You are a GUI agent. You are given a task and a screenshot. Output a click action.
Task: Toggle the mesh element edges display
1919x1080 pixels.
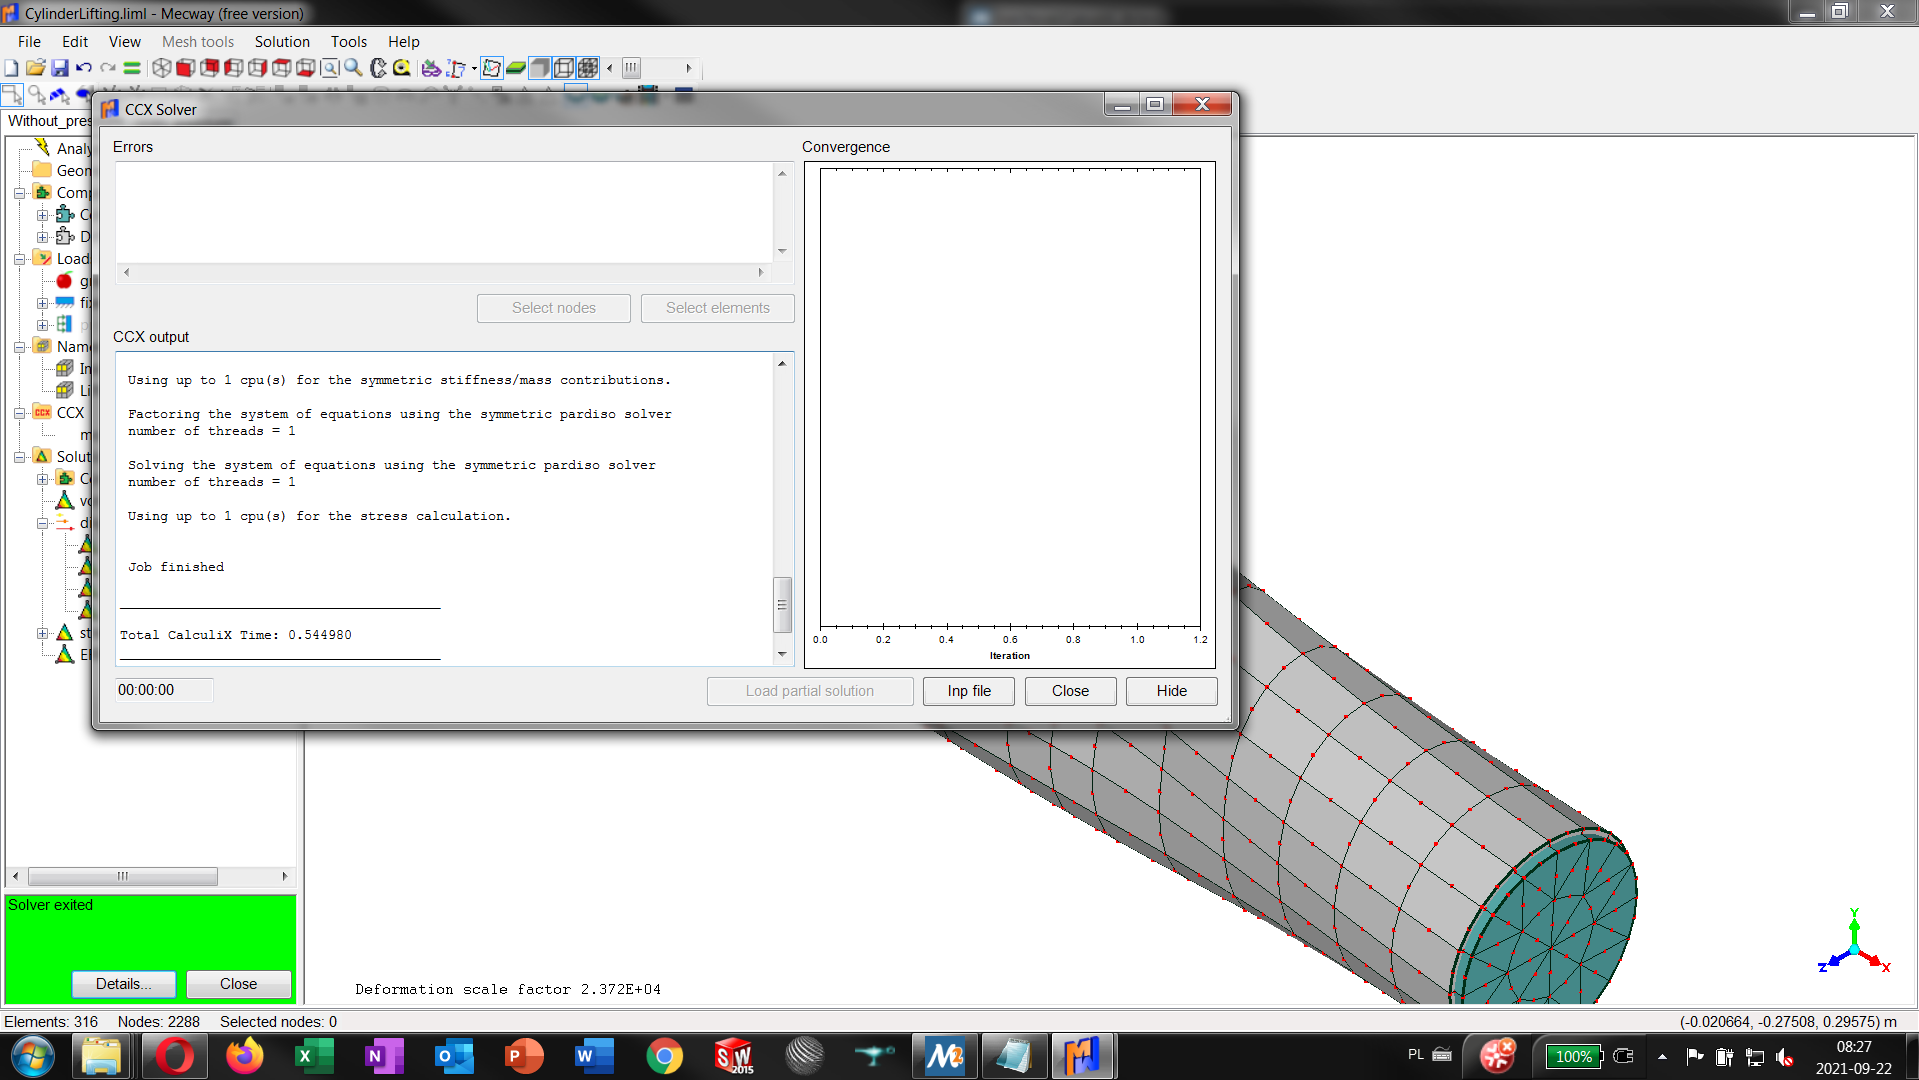(588, 68)
